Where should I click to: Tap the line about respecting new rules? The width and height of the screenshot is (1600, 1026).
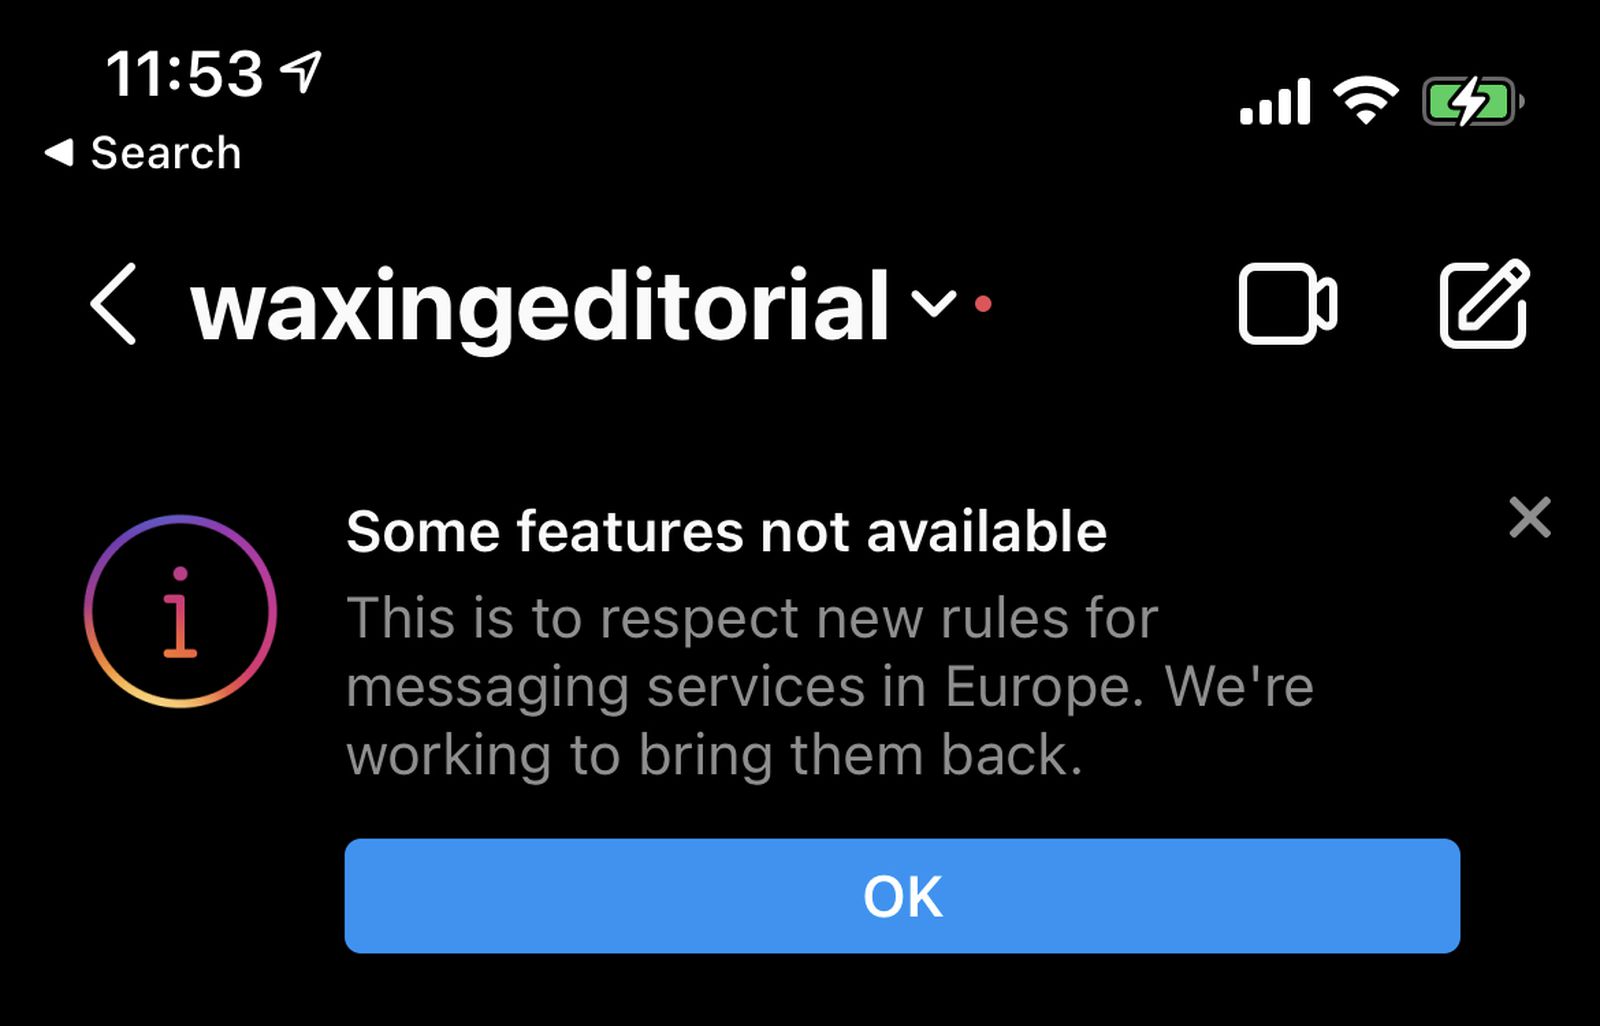(x=752, y=619)
